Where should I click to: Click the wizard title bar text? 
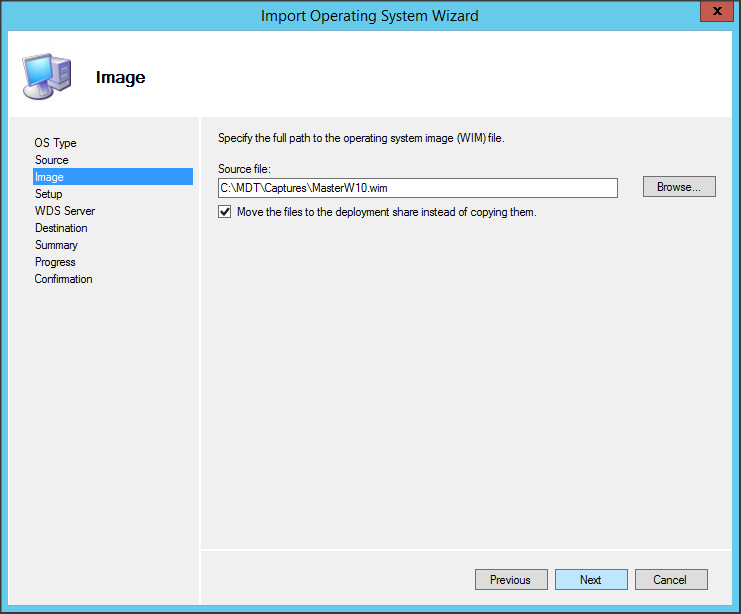369,16
